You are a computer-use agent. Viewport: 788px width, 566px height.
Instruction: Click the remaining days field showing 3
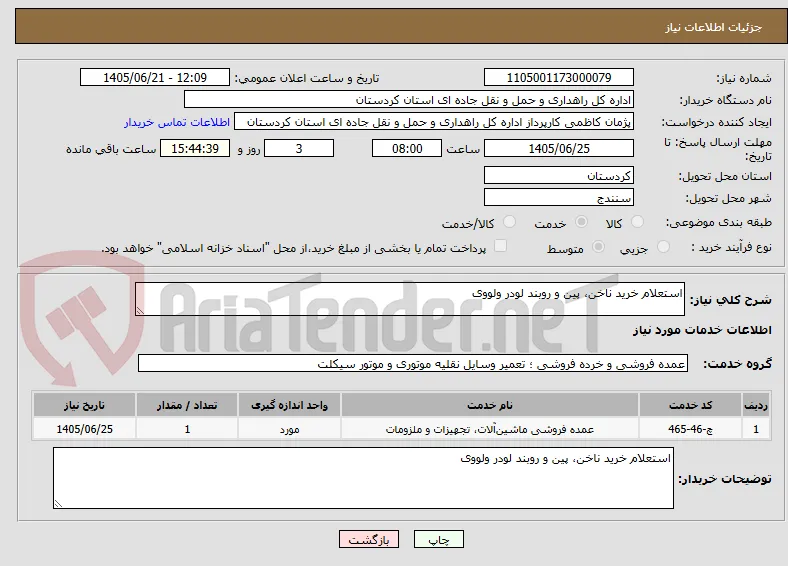click(x=299, y=148)
